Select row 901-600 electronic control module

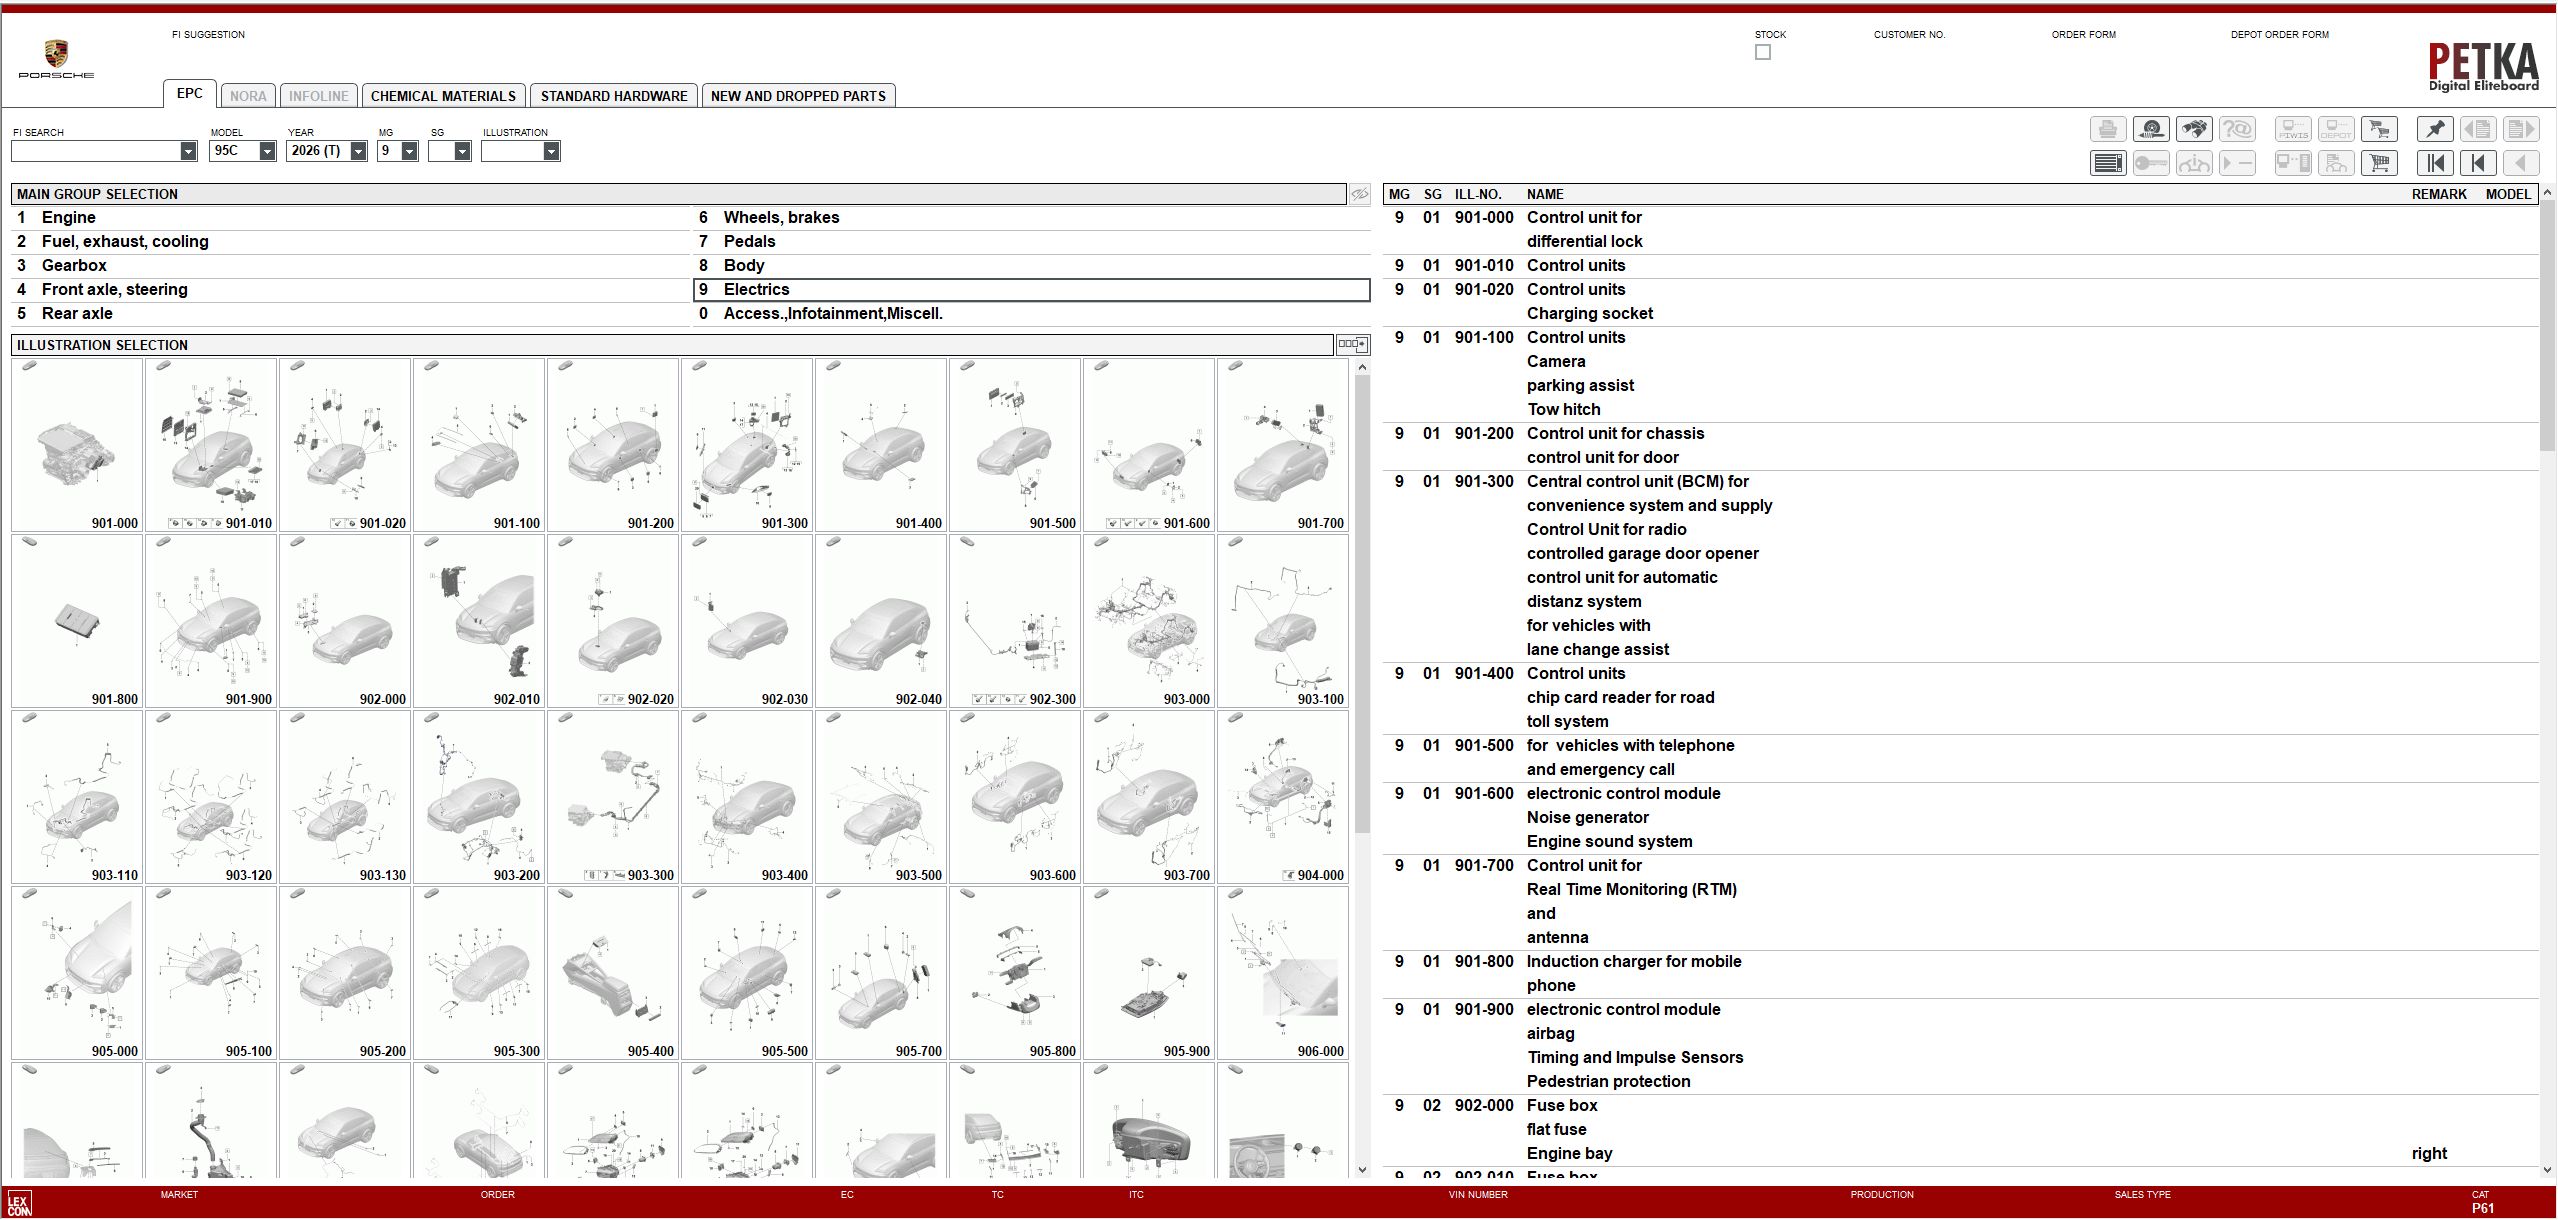point(1961,818)
